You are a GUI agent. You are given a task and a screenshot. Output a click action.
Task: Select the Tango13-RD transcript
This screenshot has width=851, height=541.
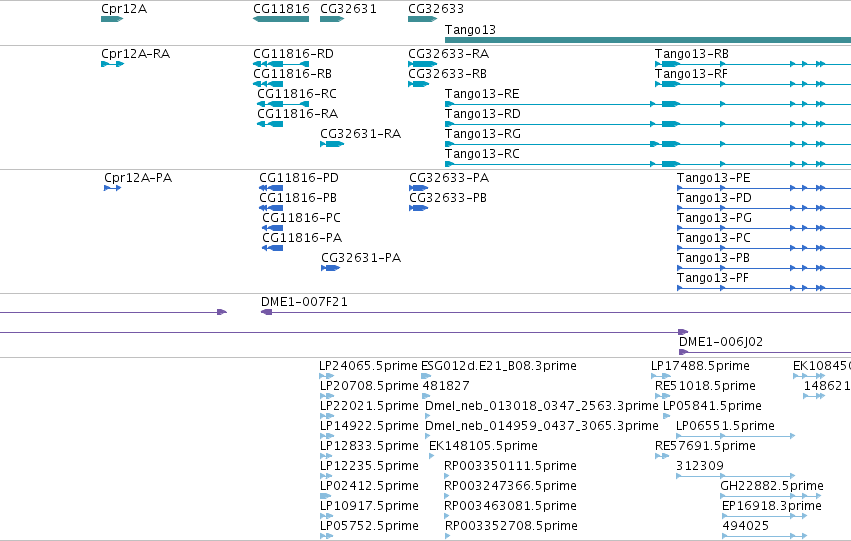(648, 124)
